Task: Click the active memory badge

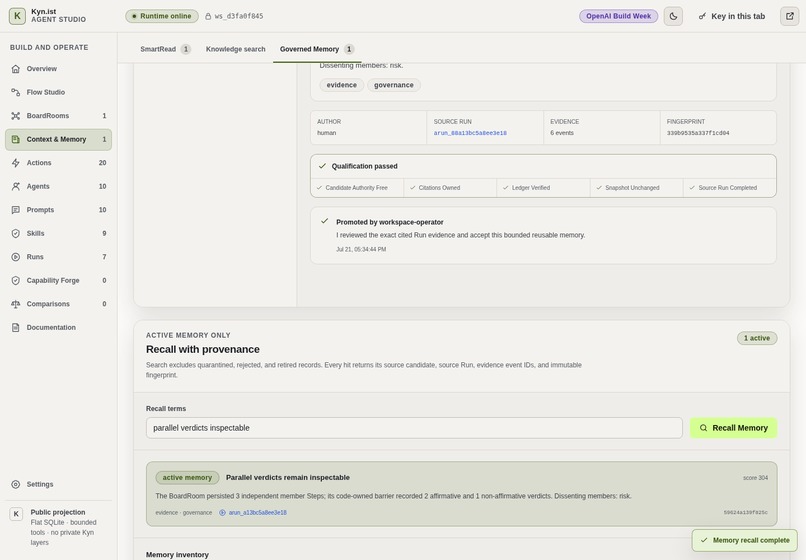Action: (x=187, y=478)
